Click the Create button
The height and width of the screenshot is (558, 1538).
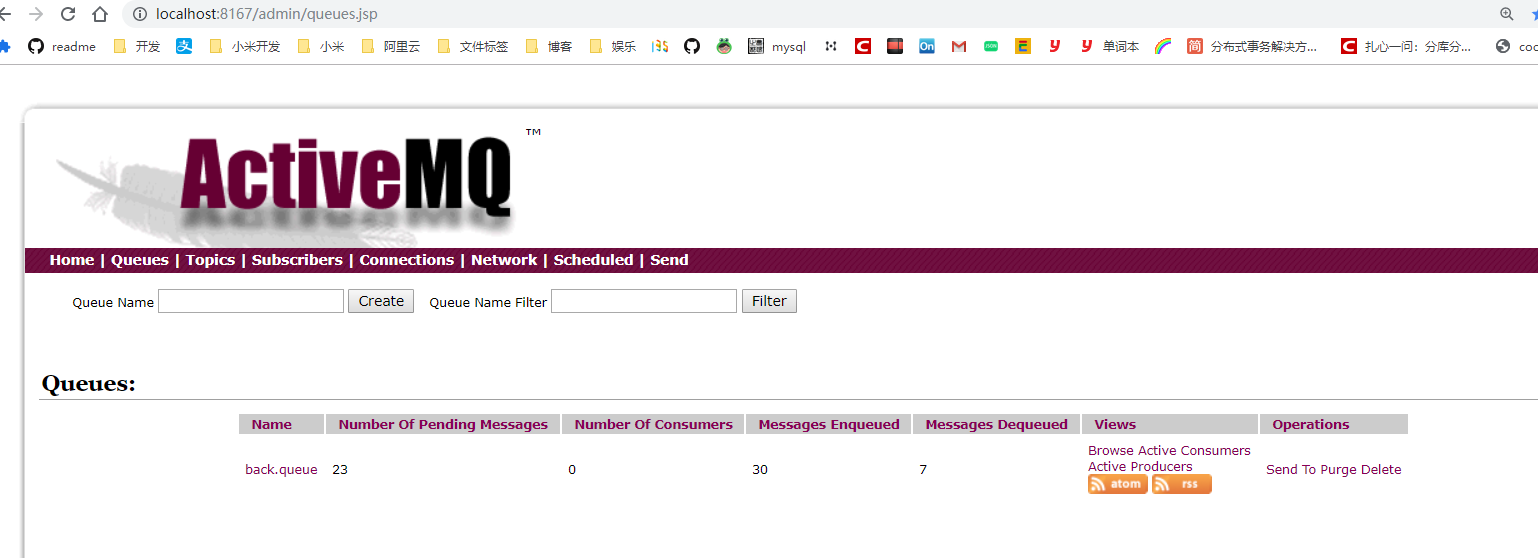coord(381,301)
